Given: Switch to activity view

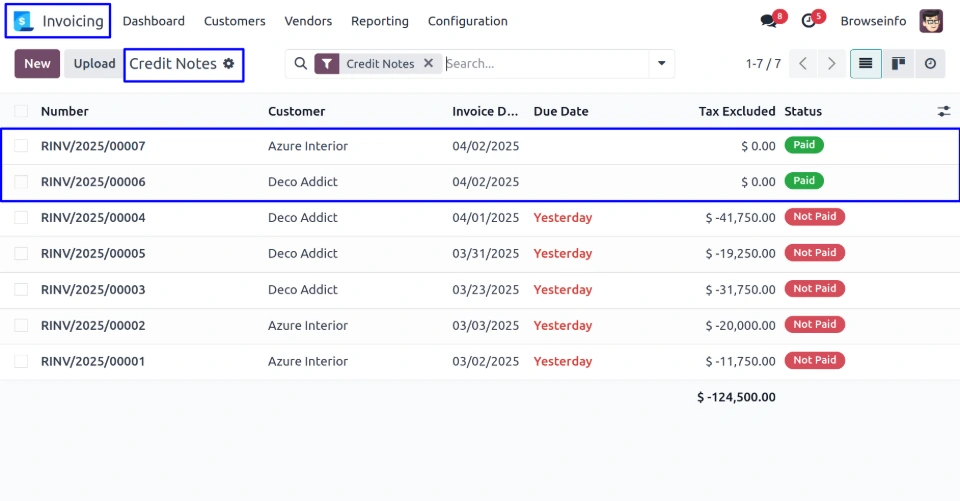Looking at the screenshot, I should (x=930, y=64).
